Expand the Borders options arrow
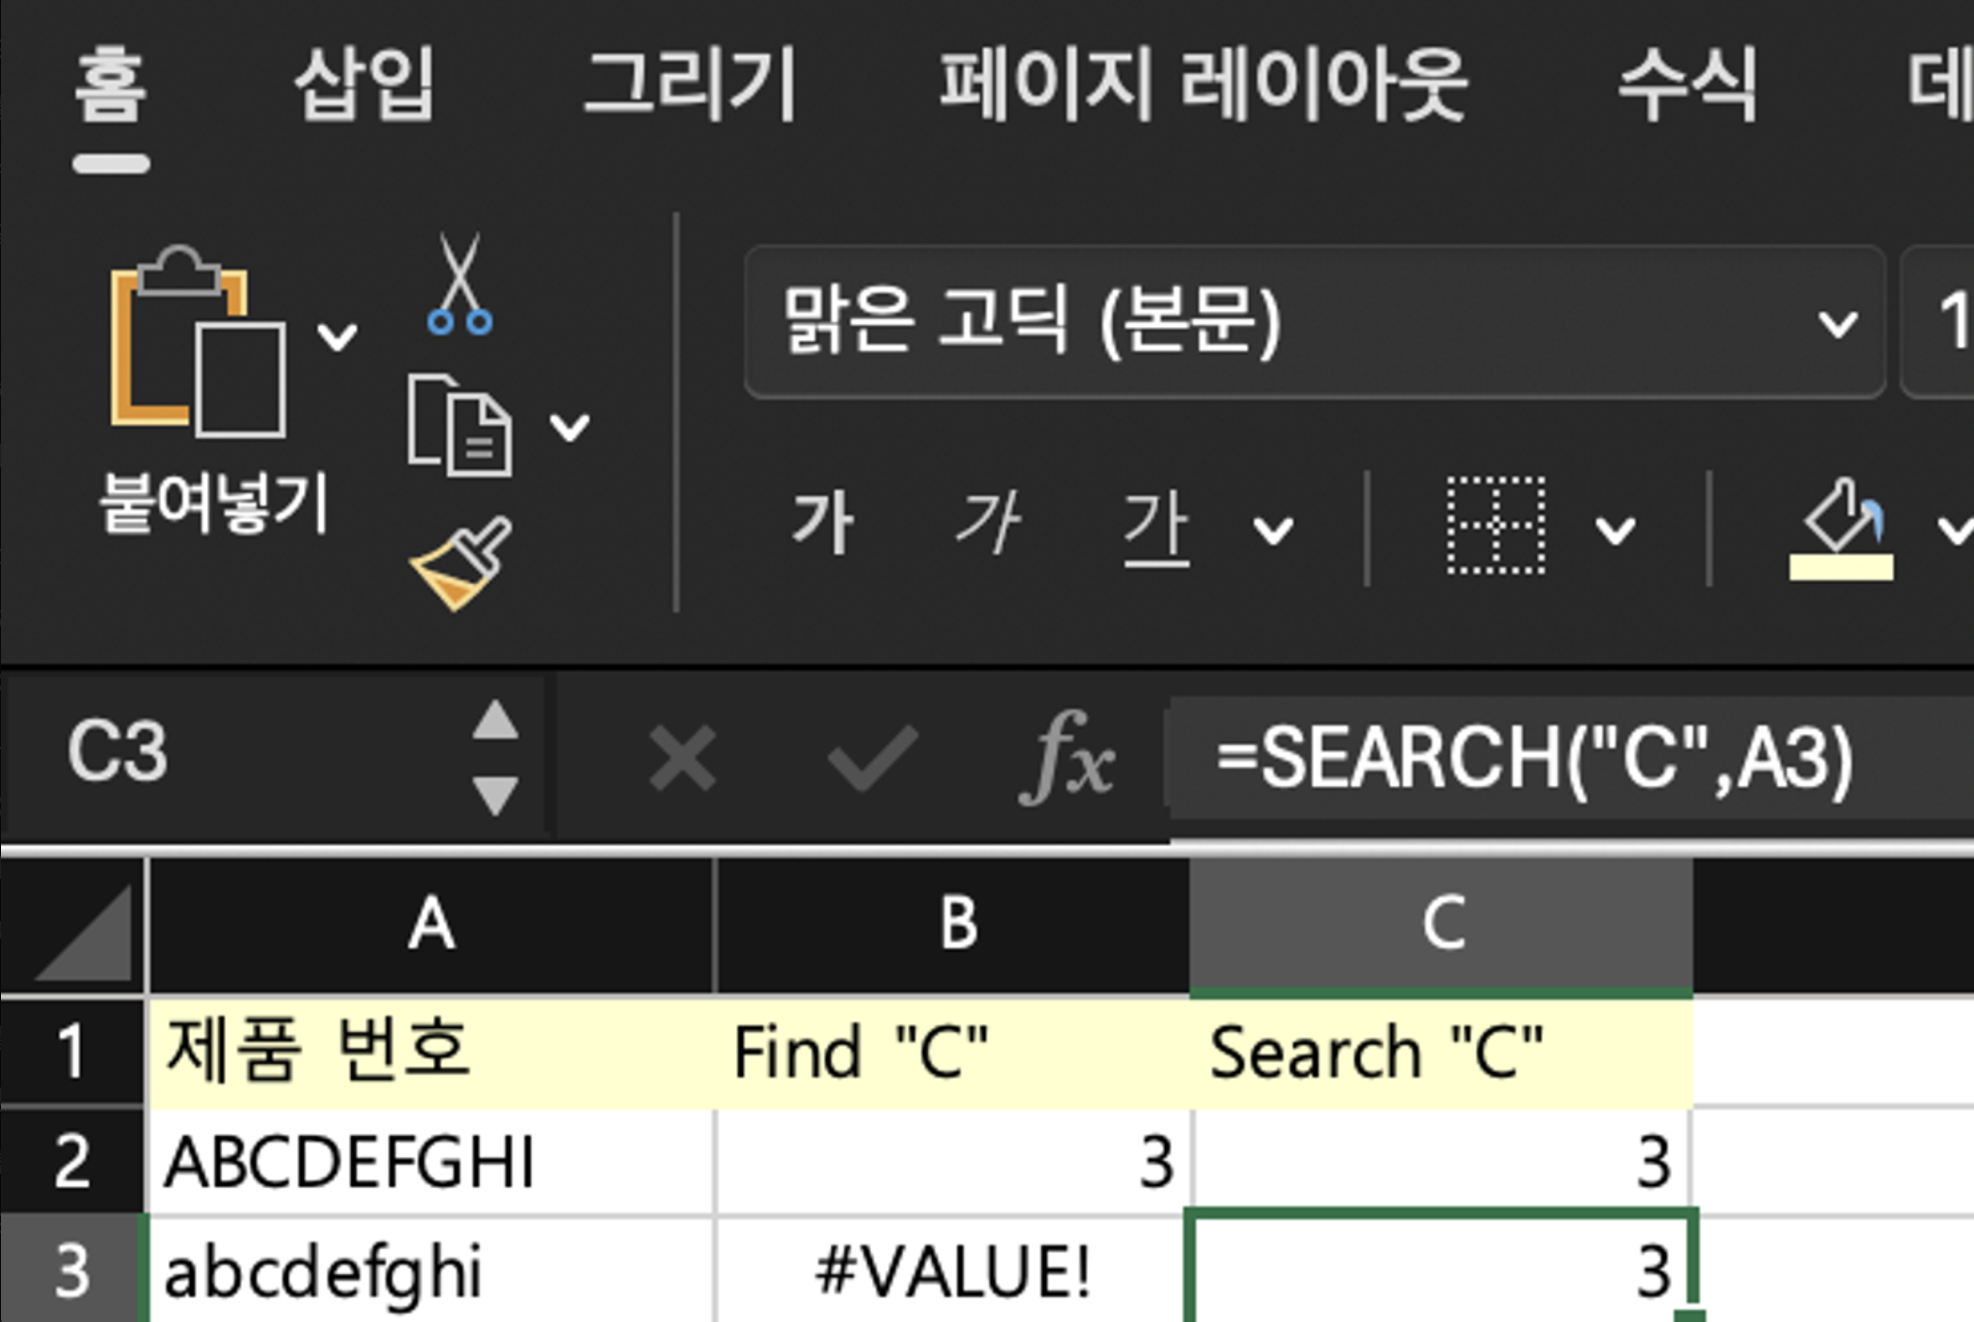The width and height of the screenshot is (1974, 1322). (x=1615, y=530)
